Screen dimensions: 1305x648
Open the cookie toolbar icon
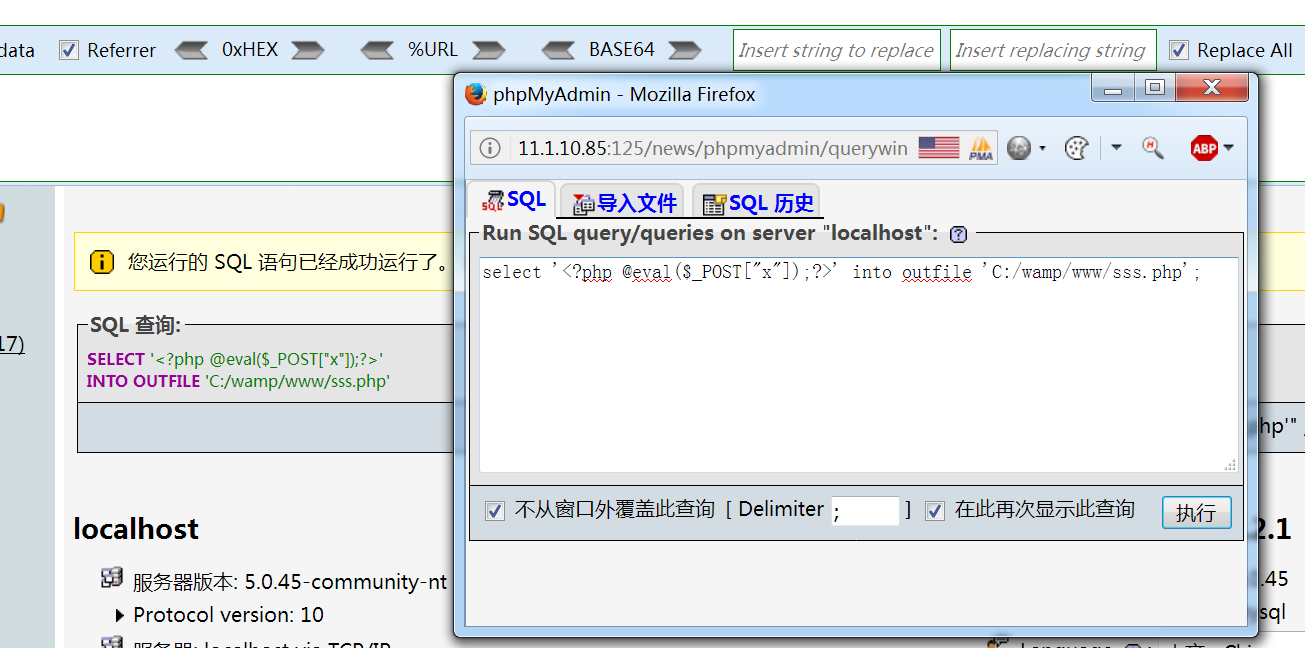(1076, 148)
